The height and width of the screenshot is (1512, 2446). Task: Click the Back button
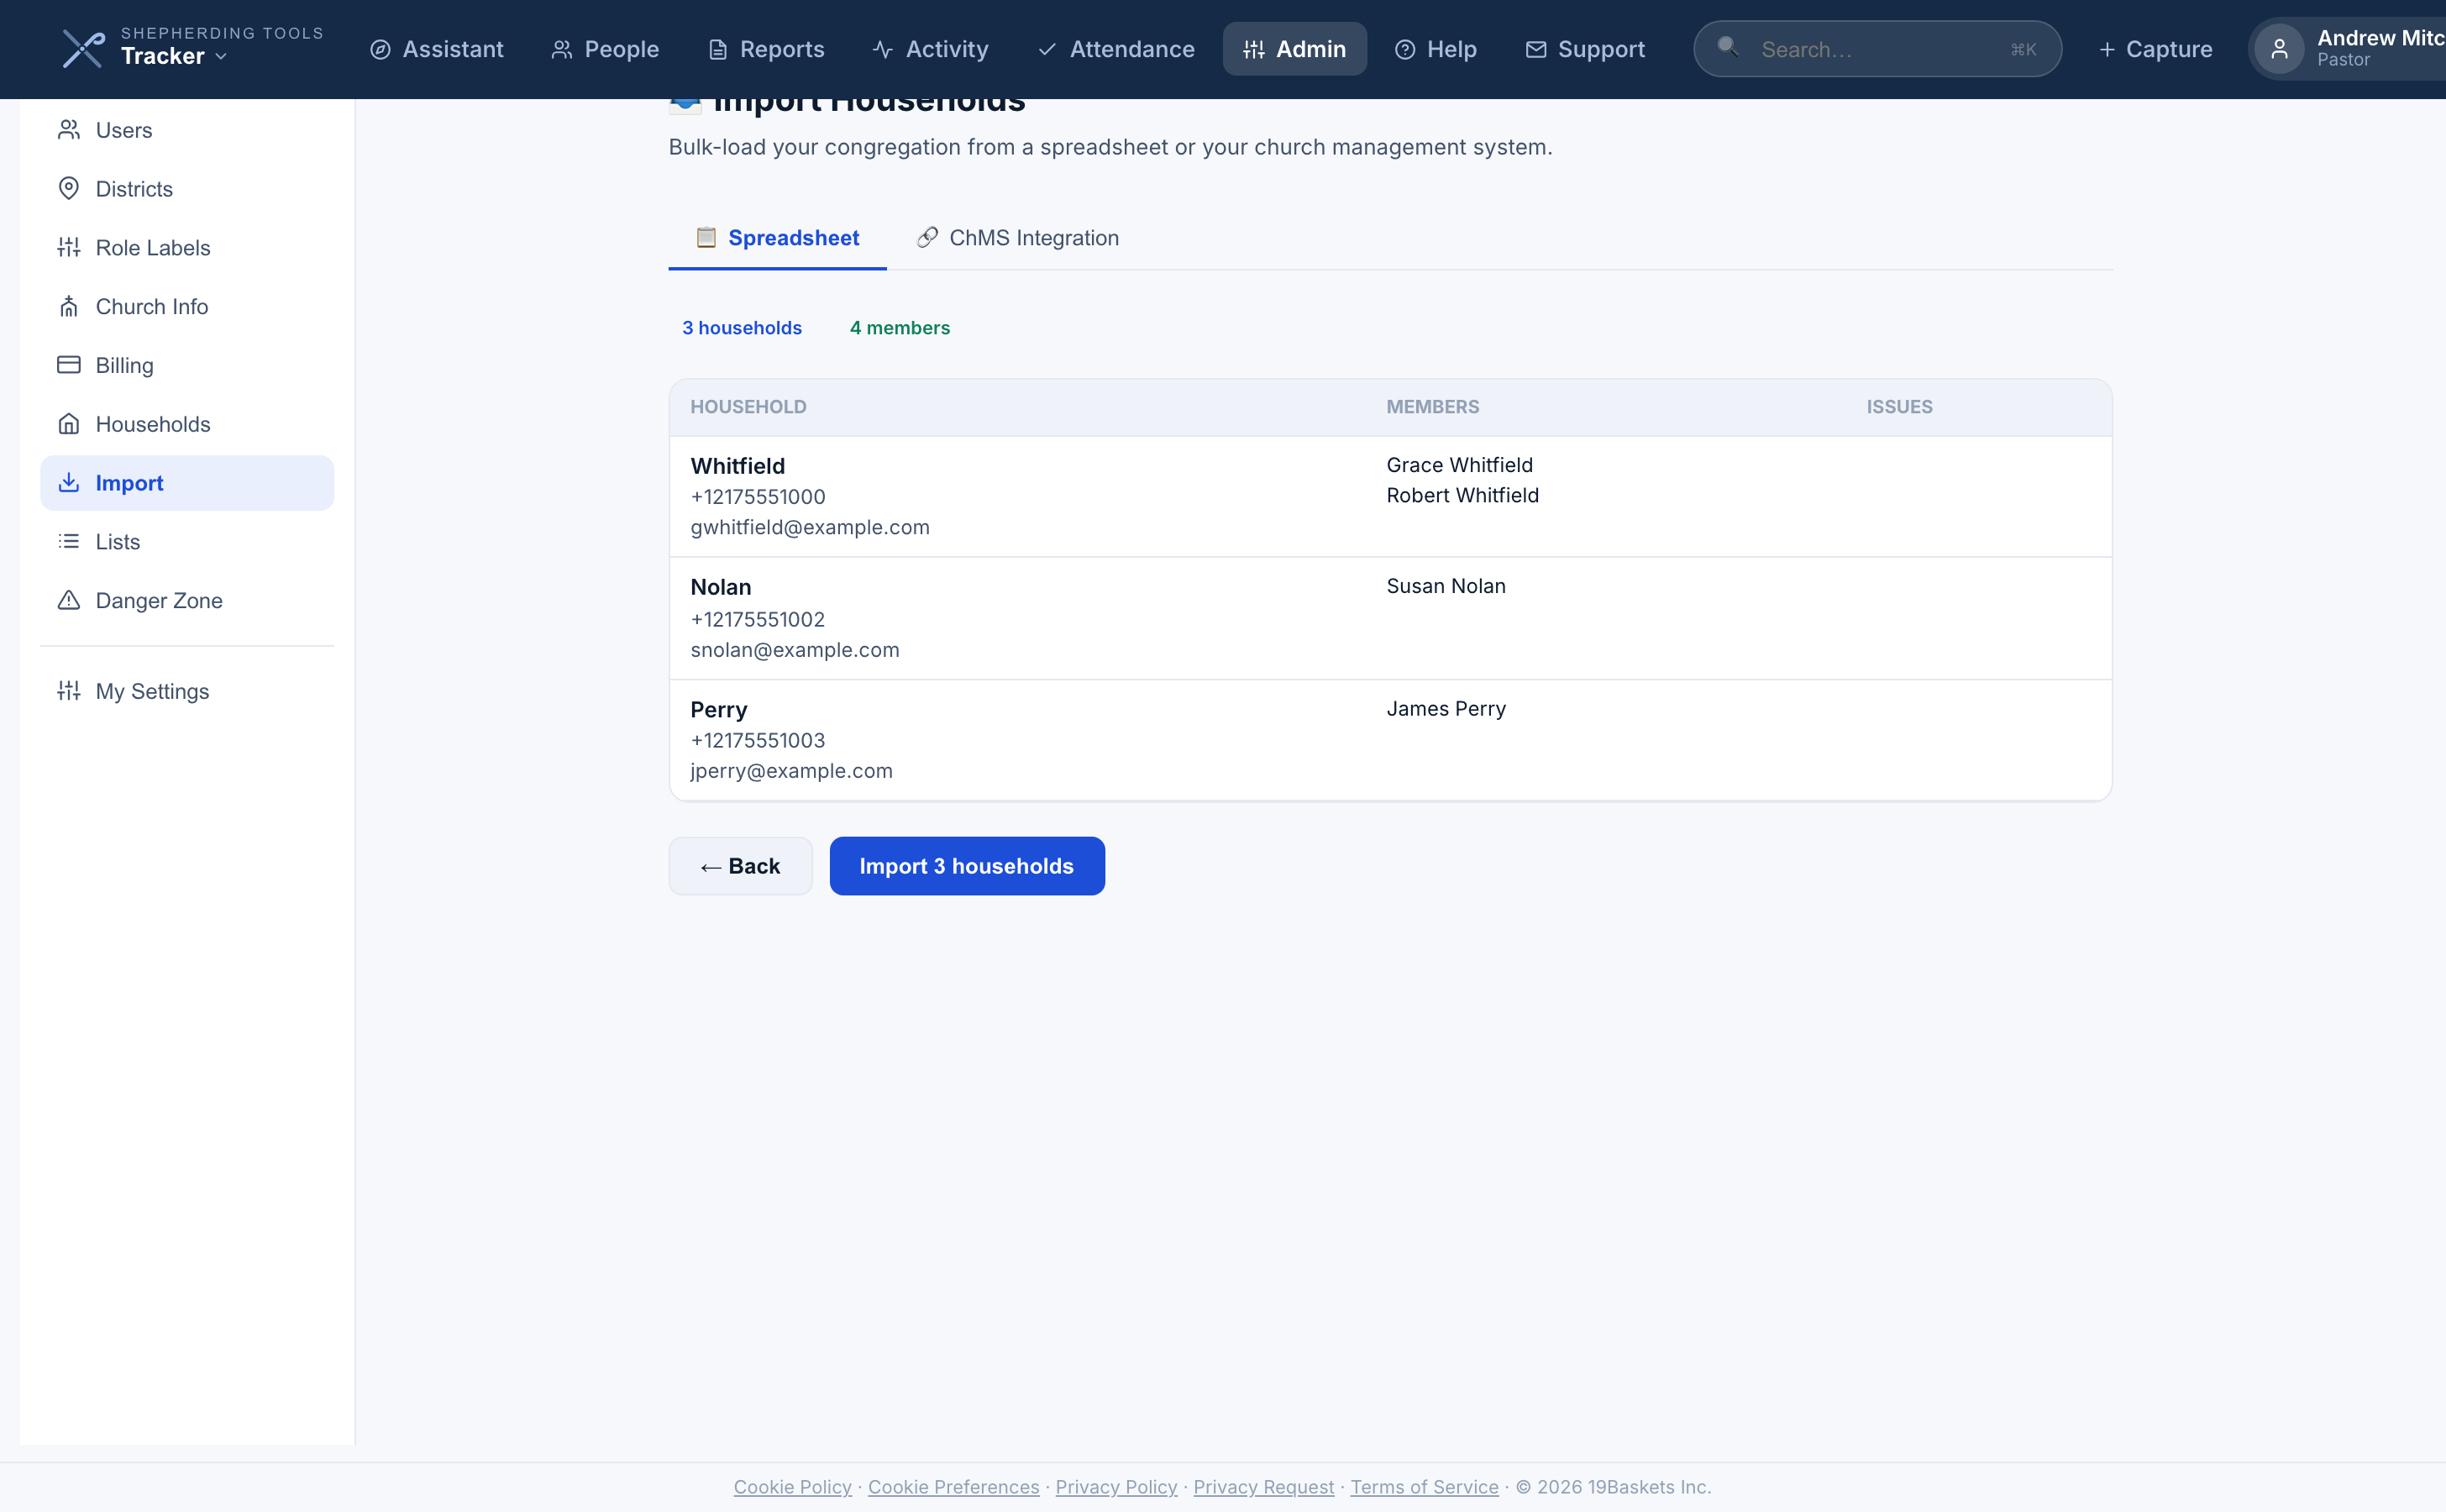(740, 866)
